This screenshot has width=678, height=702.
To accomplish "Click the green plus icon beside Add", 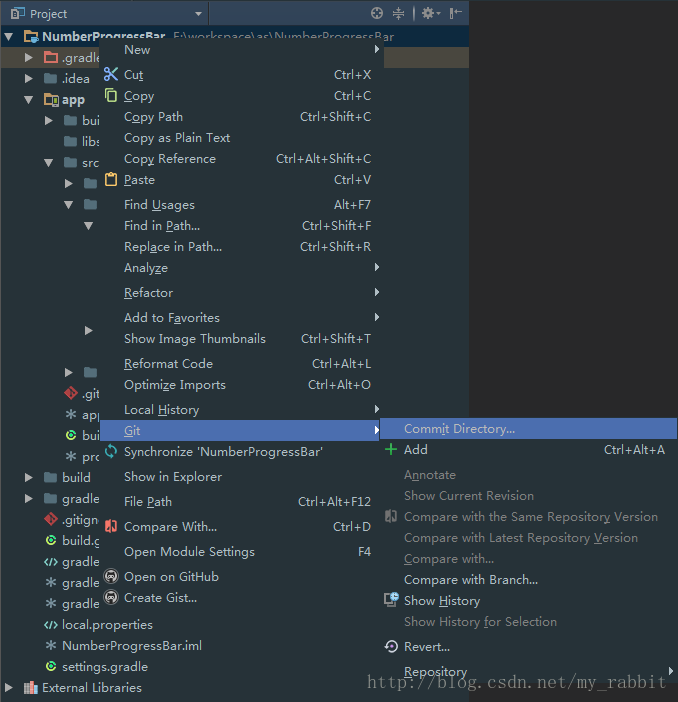I will tap(391, 449).
